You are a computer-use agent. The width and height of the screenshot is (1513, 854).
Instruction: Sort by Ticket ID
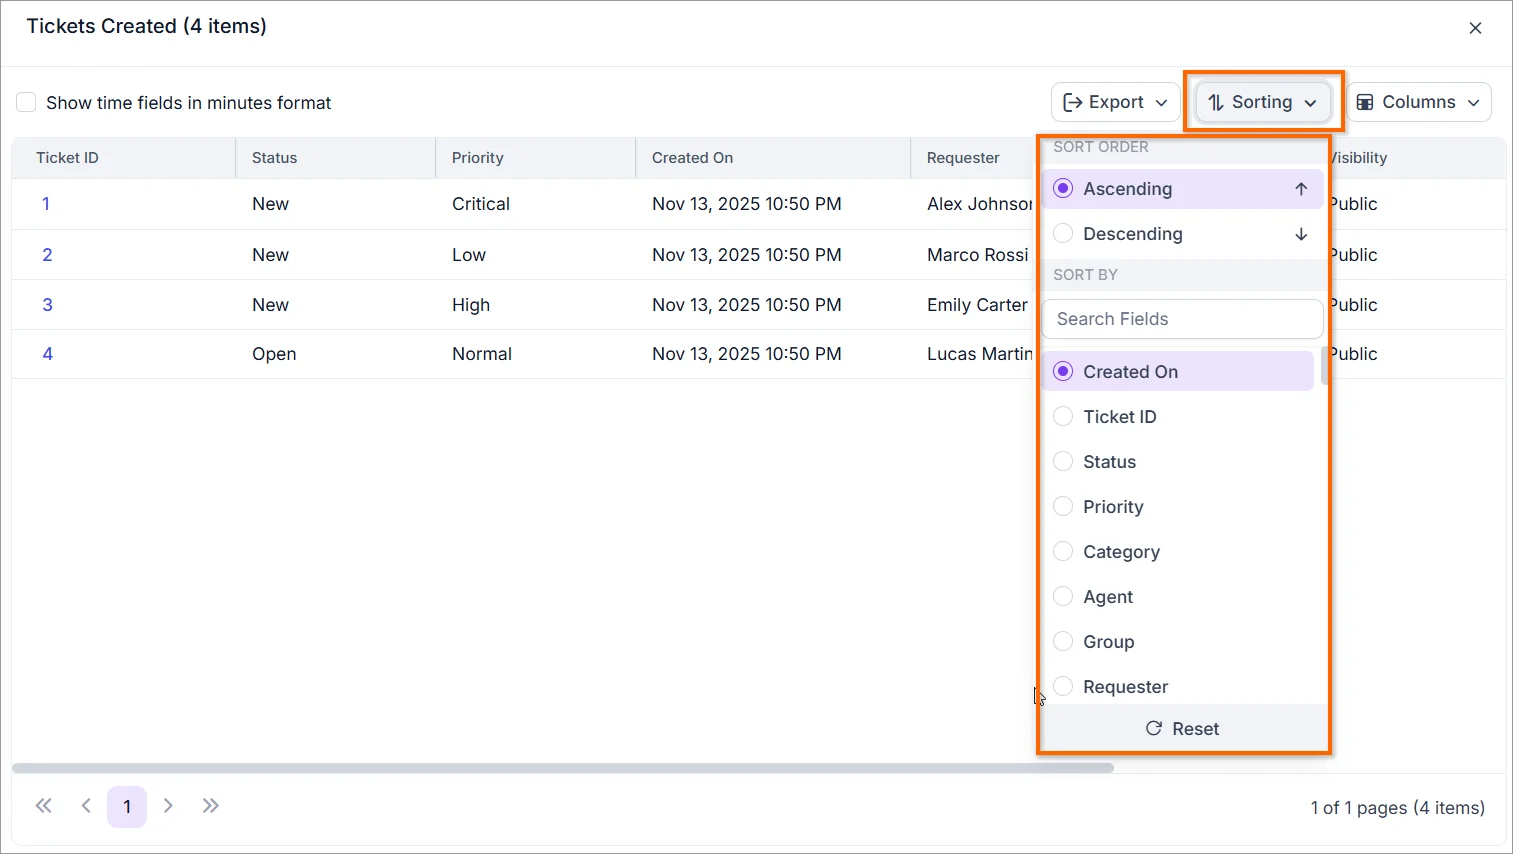click(1177, 417)
